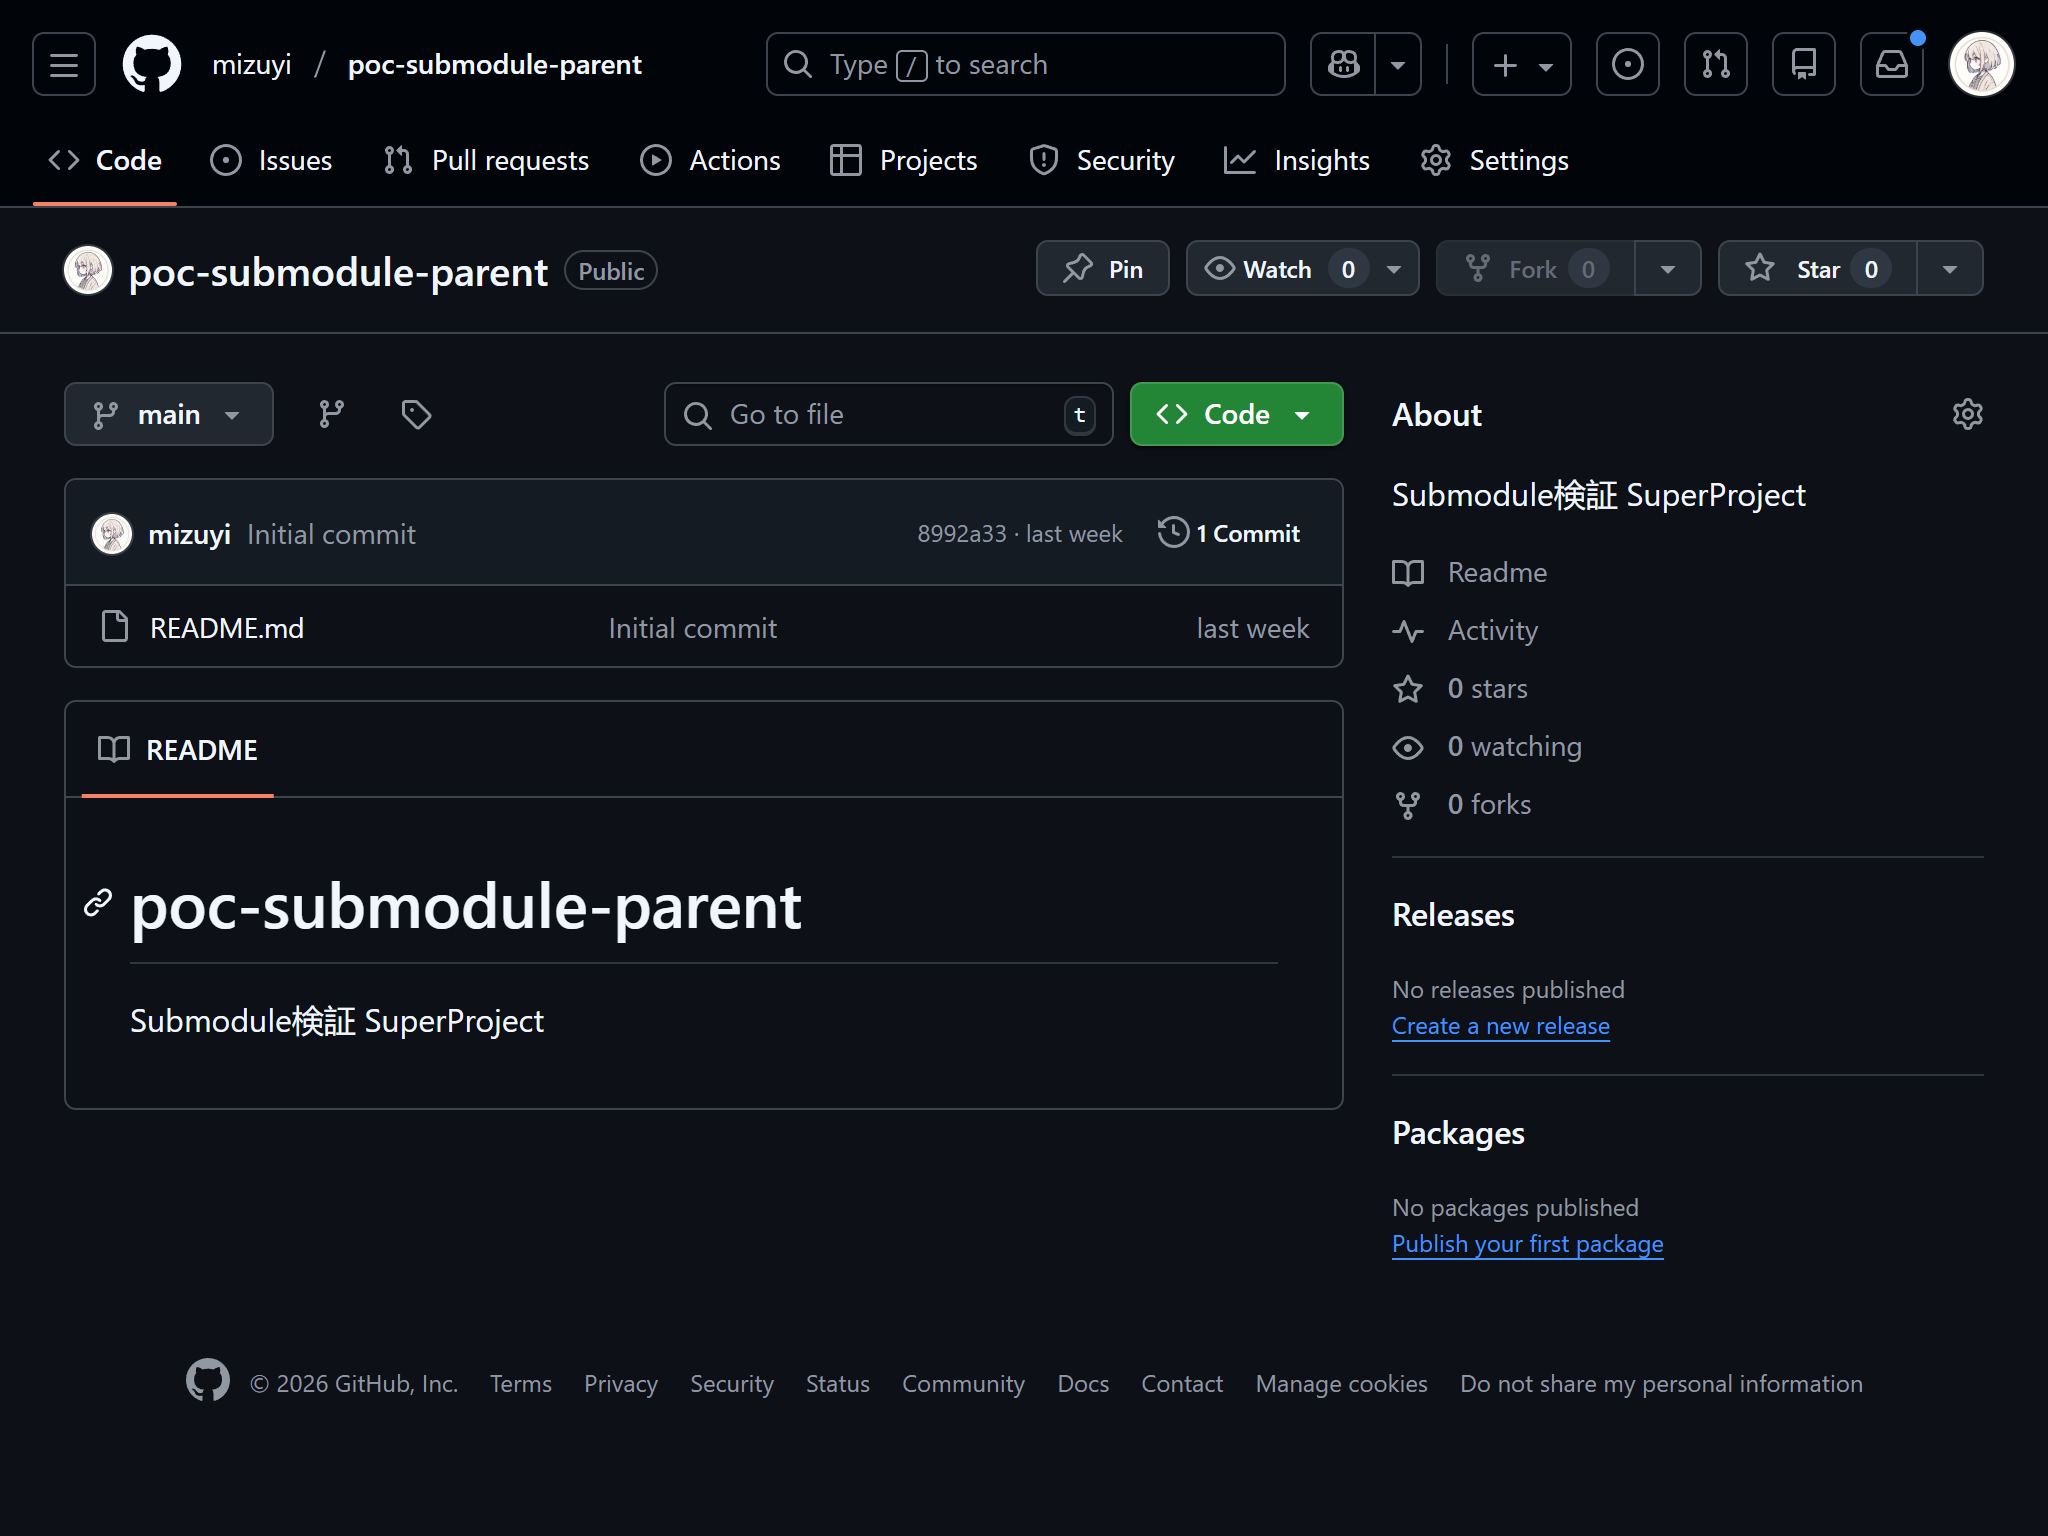Open the About section settings gear
Image resolution: width=2048 pixels, height=1536 pixels.
pyautogui.click(x=1966, y=413)
